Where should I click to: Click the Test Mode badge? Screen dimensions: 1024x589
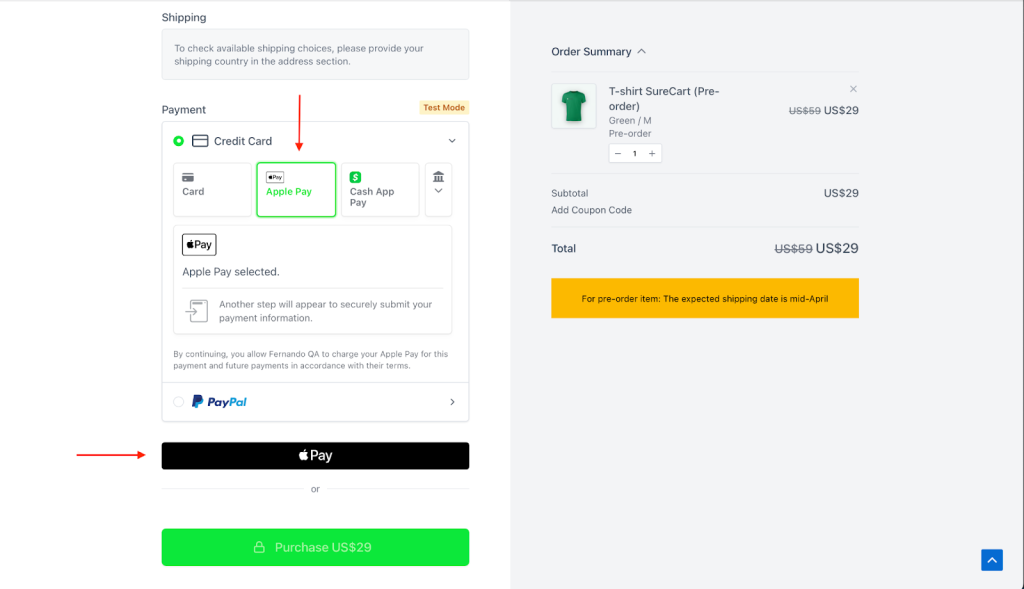pos(444,108)
